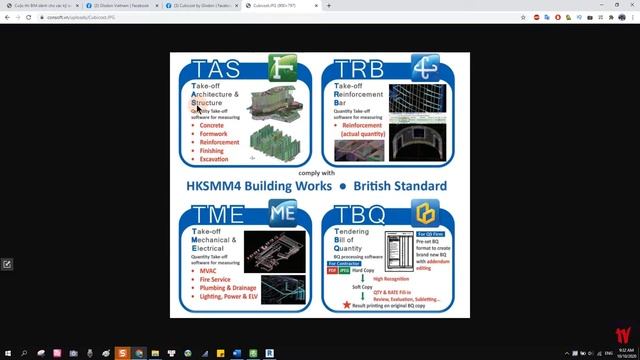The width and height of the screenshot is (640, 360).
Task: Open the camera app taskbar icon
Action: (x=73, y=353)
